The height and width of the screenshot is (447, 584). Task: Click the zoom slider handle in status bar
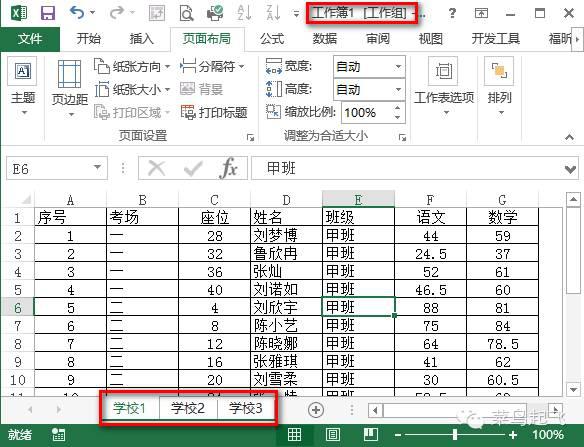(455, 434)
